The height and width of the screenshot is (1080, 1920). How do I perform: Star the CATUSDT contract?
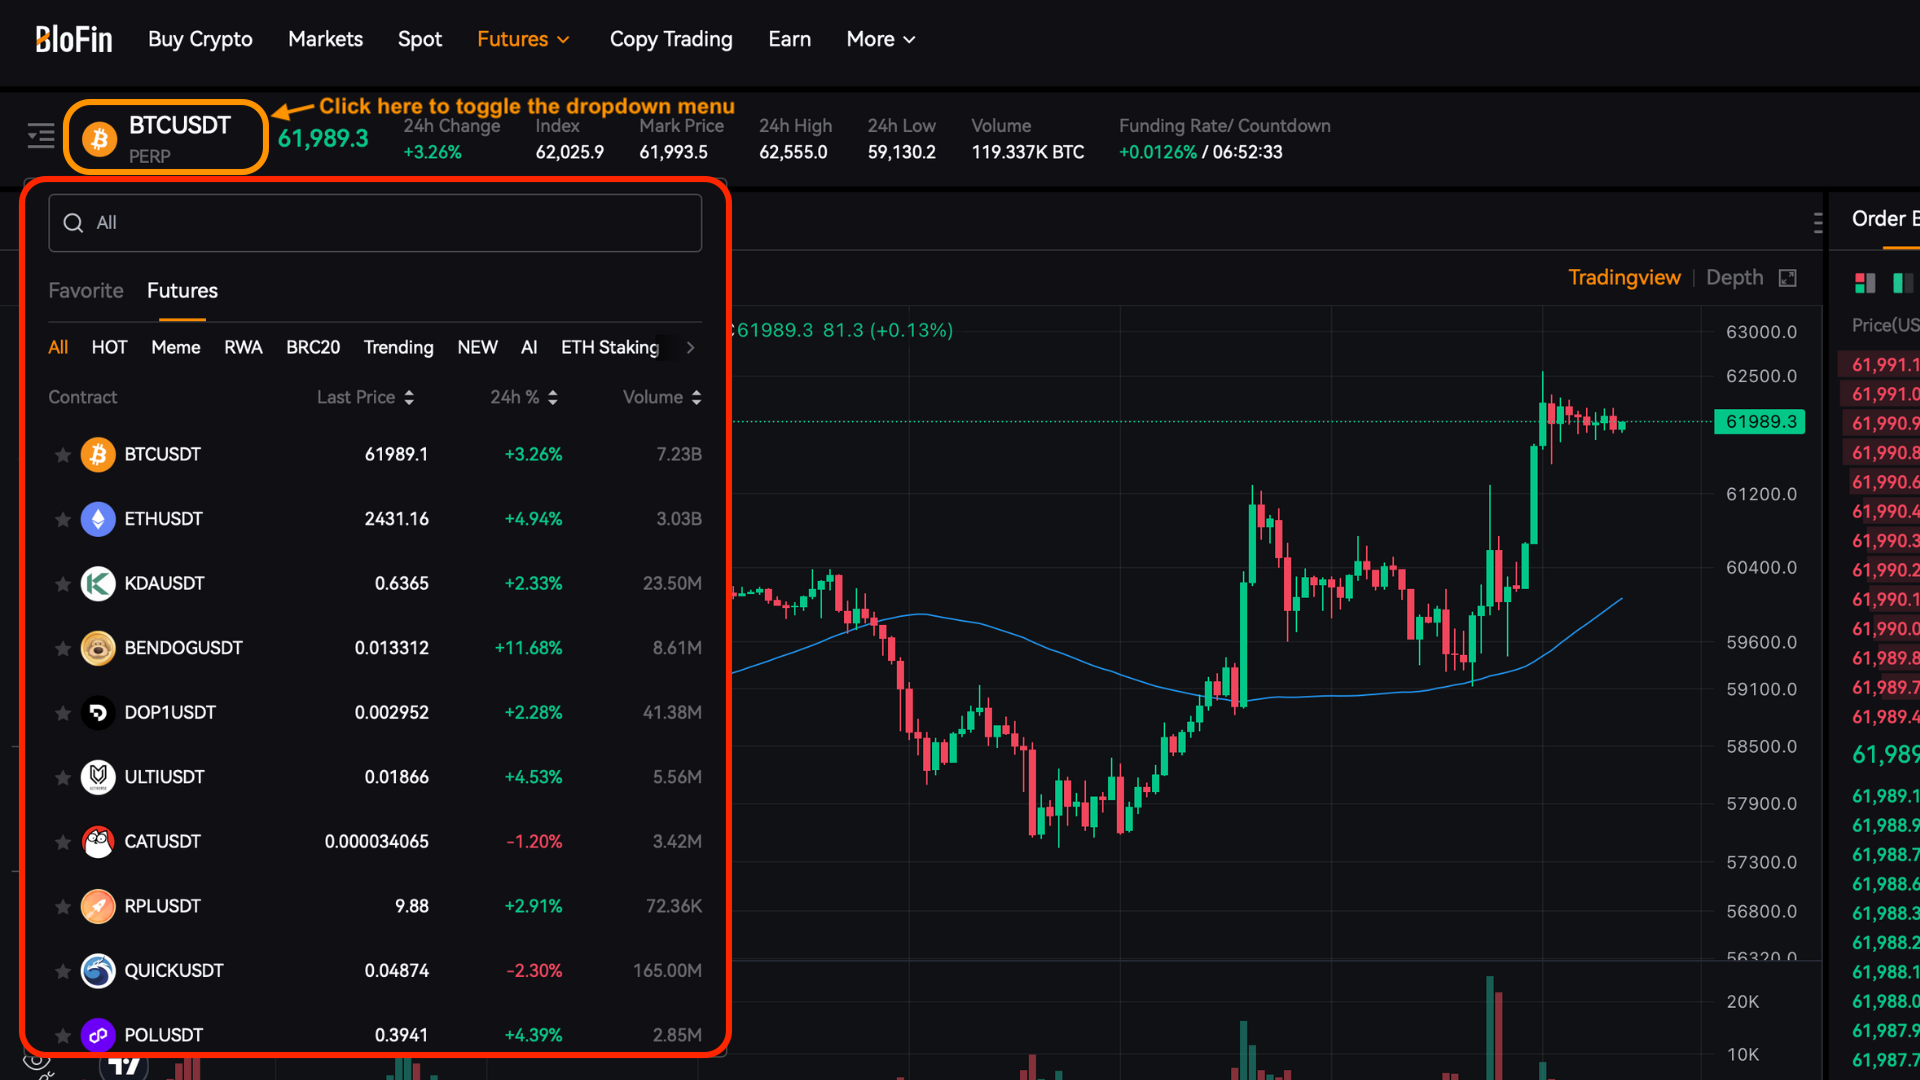(x=62, y=842)
